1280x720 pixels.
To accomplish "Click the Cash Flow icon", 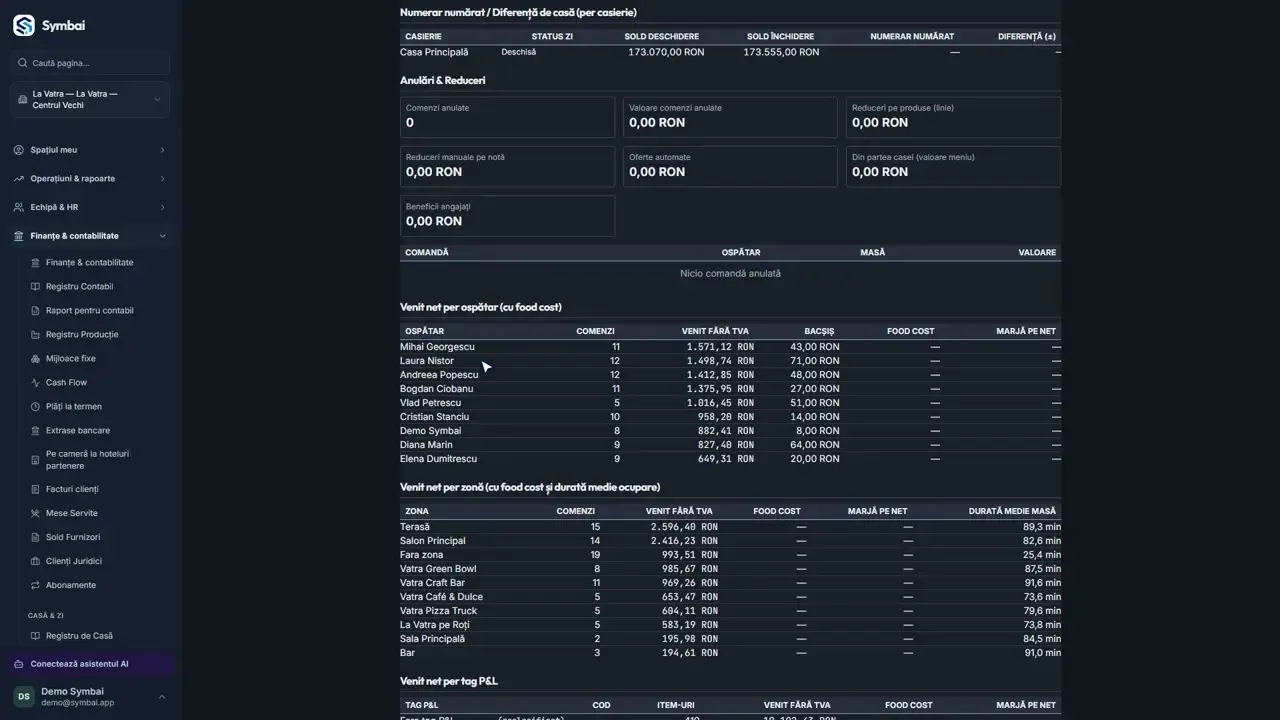I will [35, 383].
